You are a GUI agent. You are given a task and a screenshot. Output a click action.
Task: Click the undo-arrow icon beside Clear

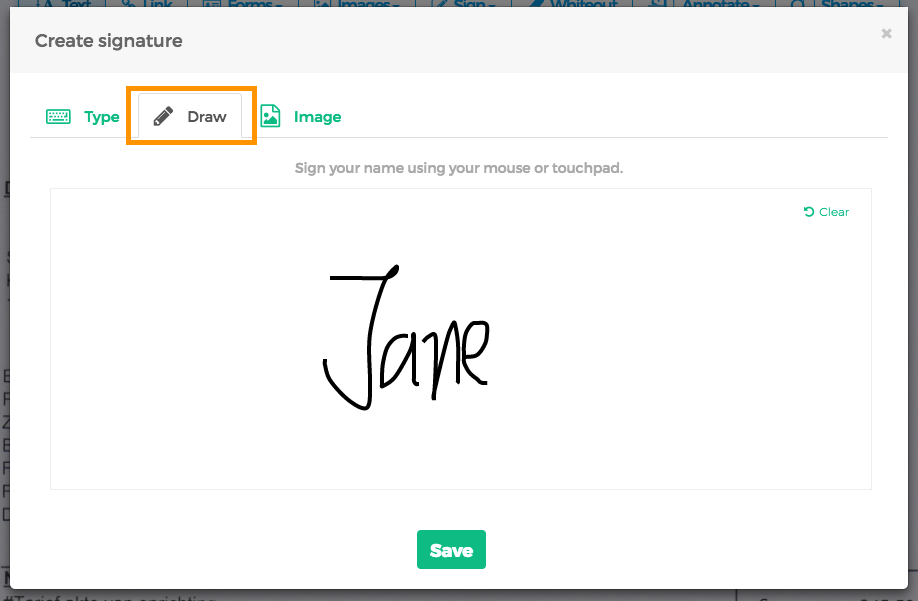click(x=808, y=211)
